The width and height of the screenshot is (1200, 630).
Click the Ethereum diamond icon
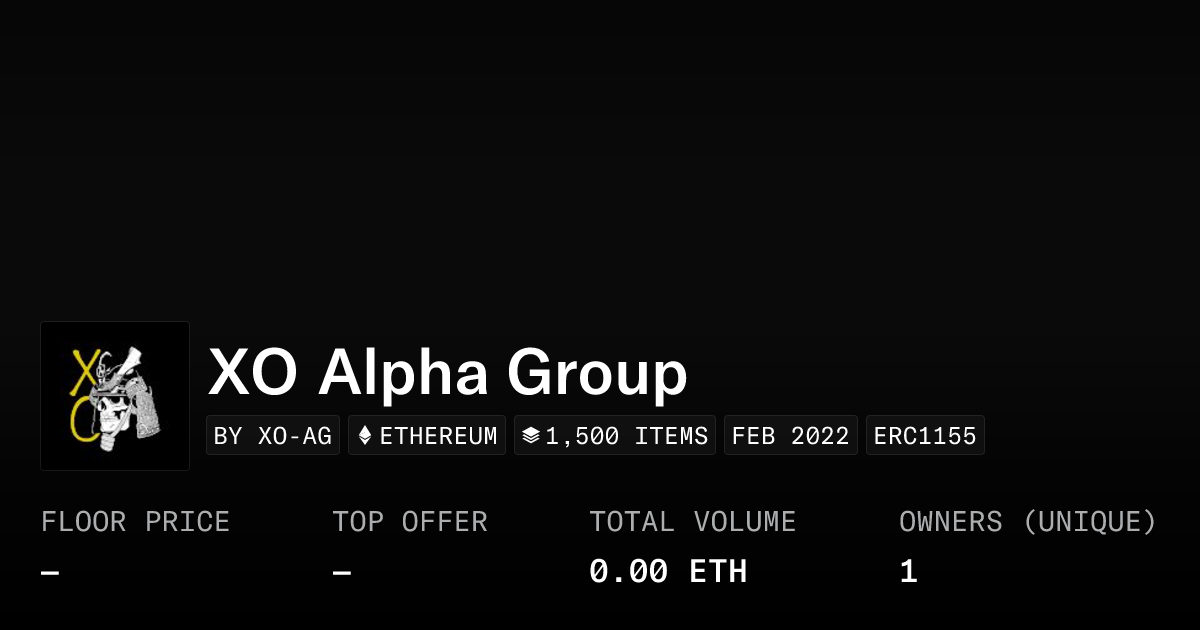tap(365, 436)
